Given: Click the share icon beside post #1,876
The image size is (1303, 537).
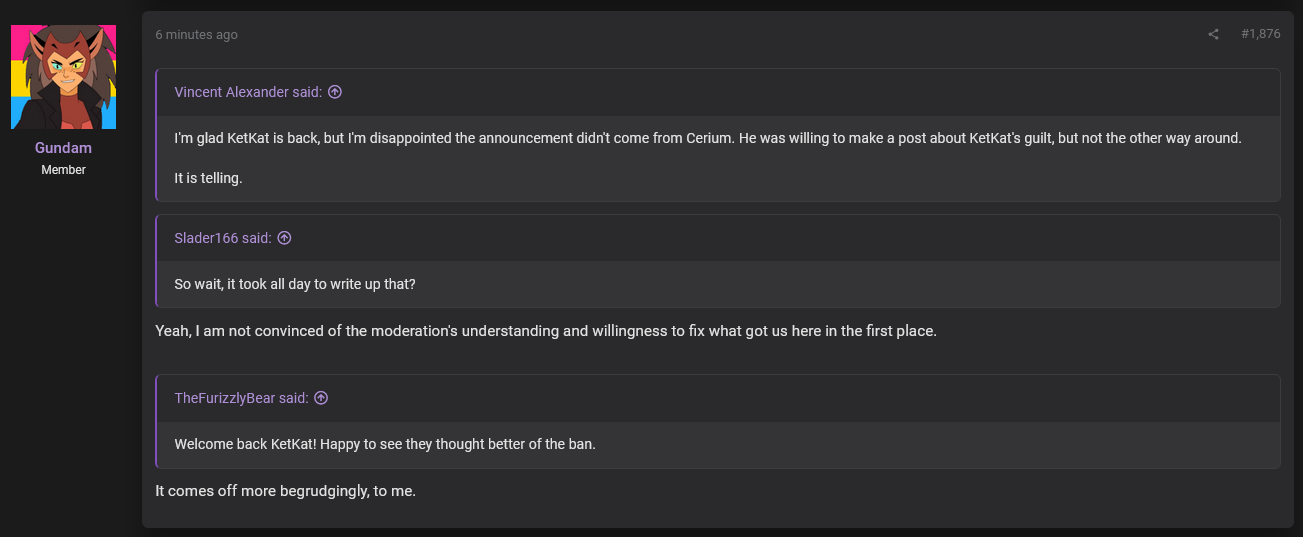Looking at the screenshot, I should point(1213,34).
